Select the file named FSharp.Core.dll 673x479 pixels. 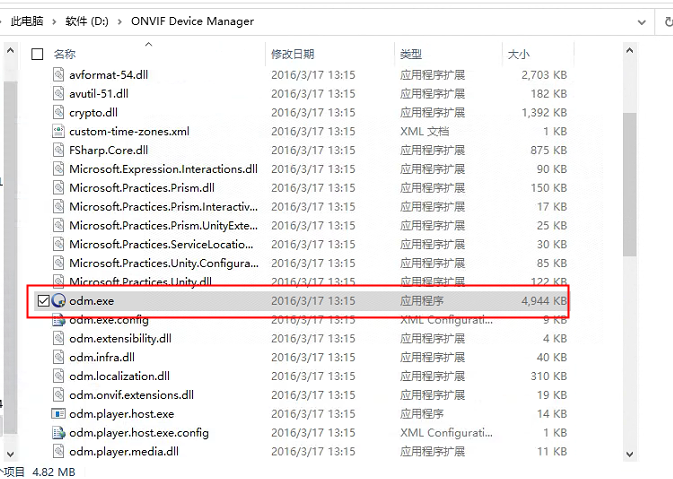(x=109, y=150)
